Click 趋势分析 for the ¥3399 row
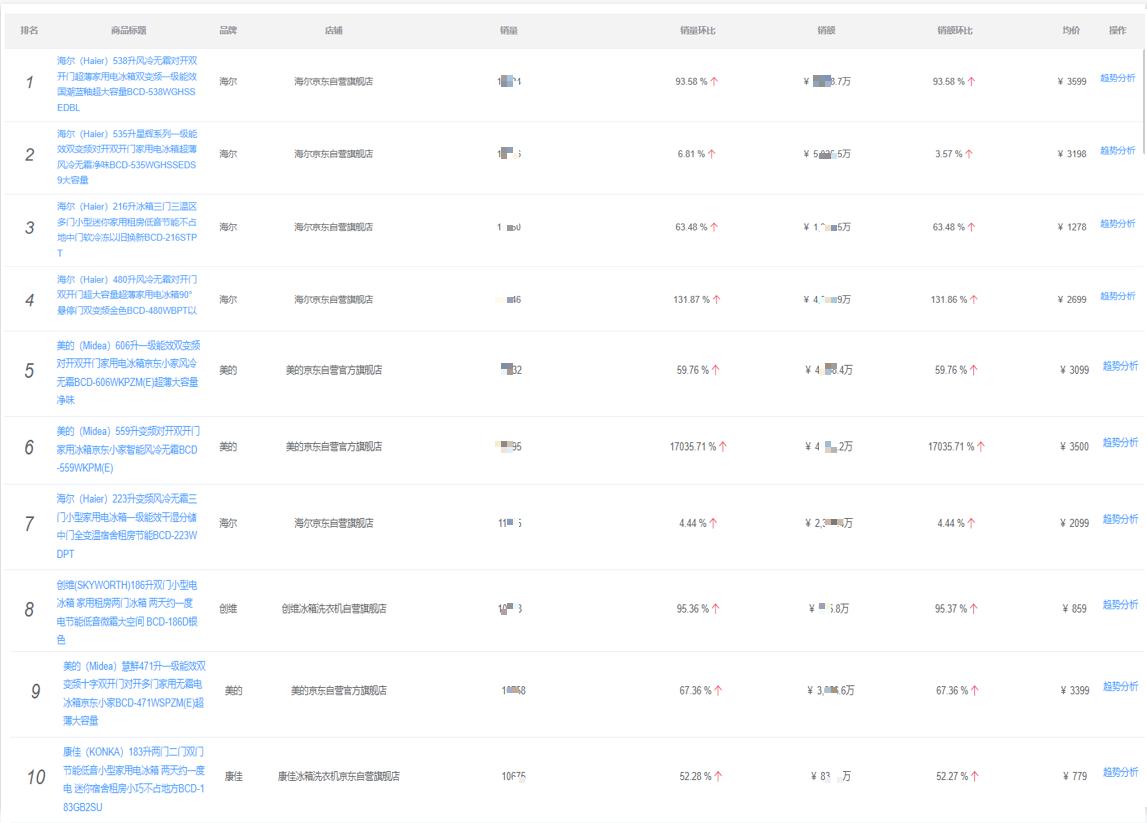This screenshot has width=1147, height=823. [1120, 686]
